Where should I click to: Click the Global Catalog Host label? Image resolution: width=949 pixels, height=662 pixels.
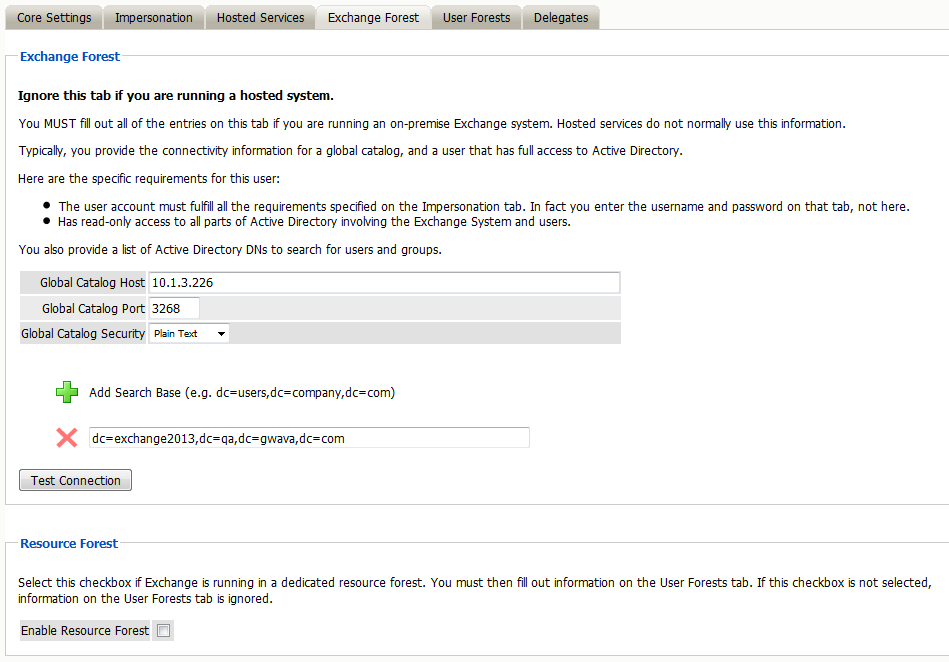(x=92, y=283)
